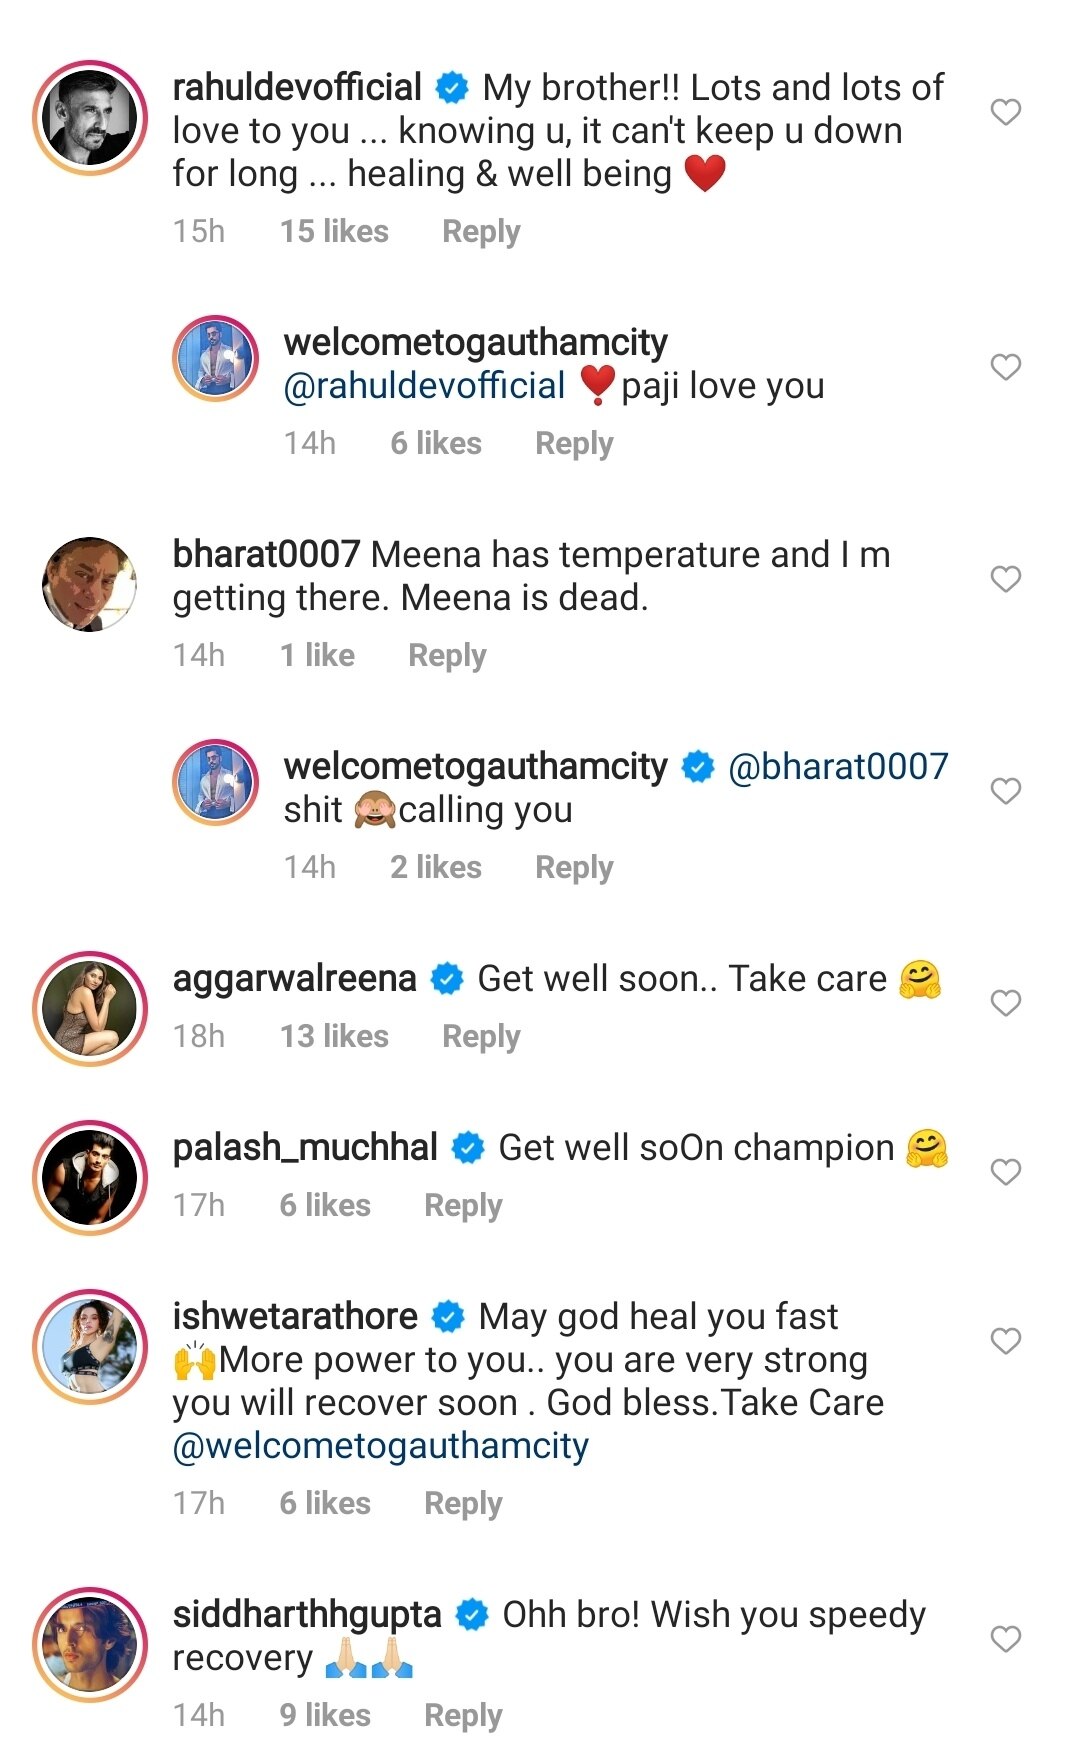Reply to bharat0007's comment
Image resolution: width=1080 pixels, height=1759 pixels.
pyautogui.click(x=447, y=656)
